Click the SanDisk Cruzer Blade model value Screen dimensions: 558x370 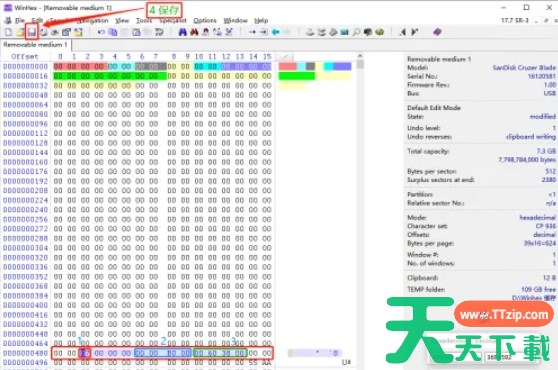pyautogui.click(x=524, y=68)
